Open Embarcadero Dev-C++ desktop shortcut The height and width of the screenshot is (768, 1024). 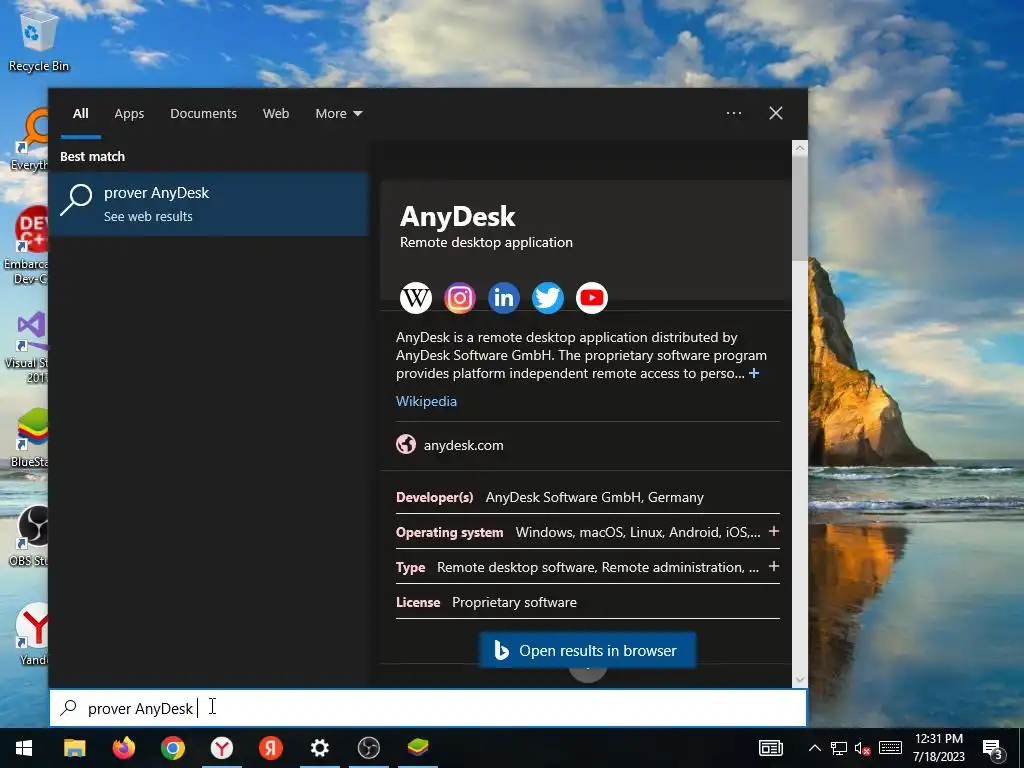tap(26, 246)
